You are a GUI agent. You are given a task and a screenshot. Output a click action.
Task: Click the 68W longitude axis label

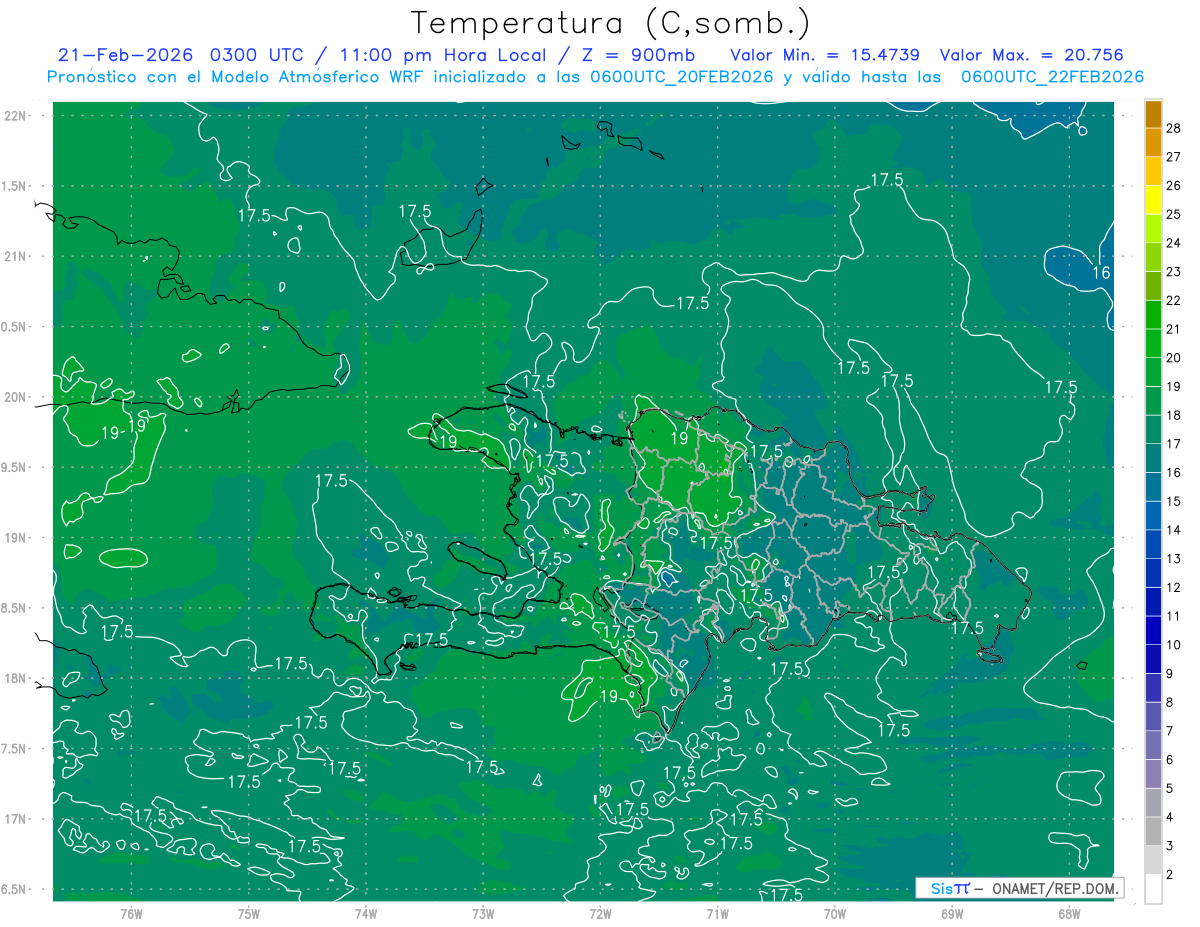click(x=1069, y=913)
